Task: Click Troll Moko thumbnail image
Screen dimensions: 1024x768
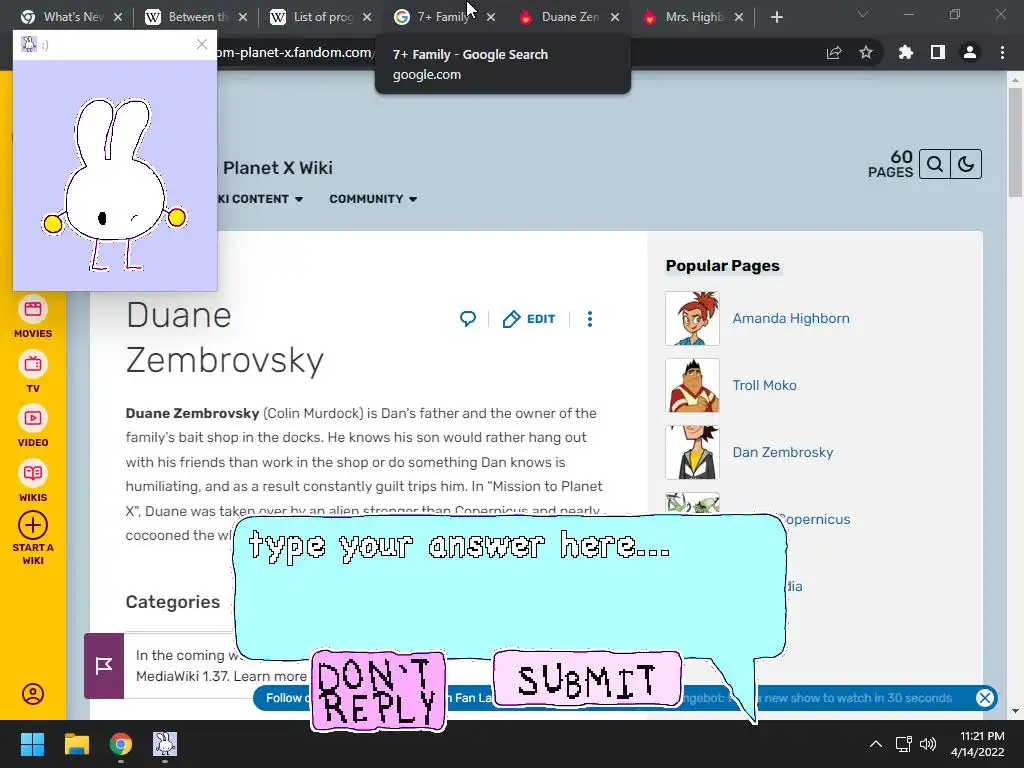Action: 692,385
